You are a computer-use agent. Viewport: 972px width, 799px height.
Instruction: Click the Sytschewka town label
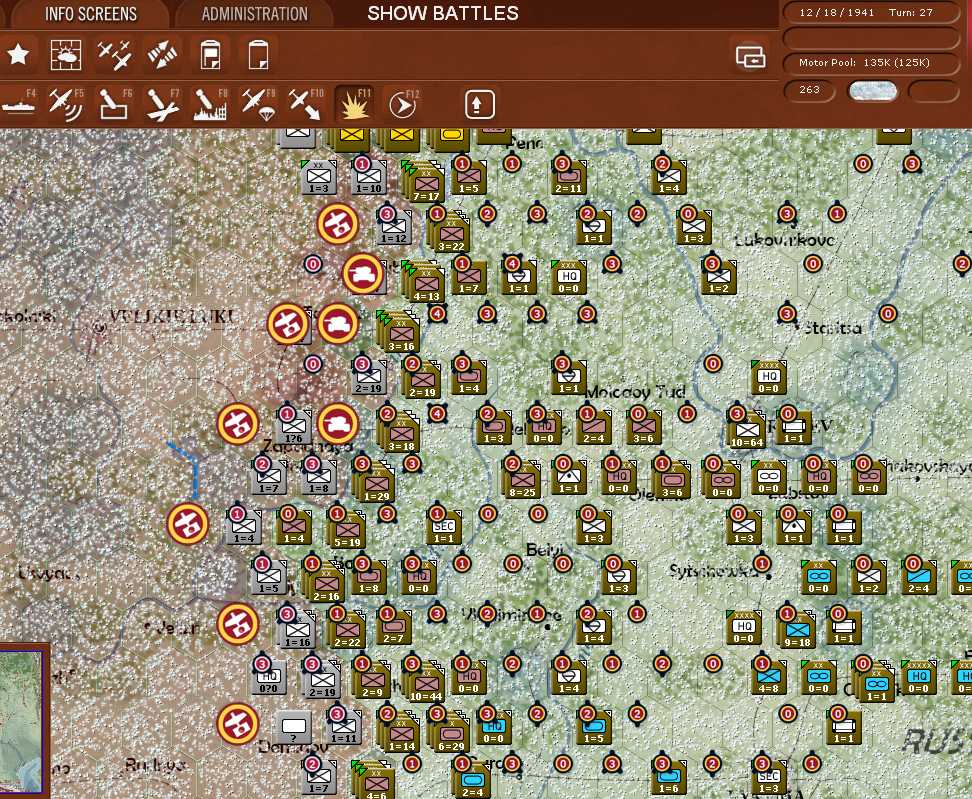click(713, 570)
